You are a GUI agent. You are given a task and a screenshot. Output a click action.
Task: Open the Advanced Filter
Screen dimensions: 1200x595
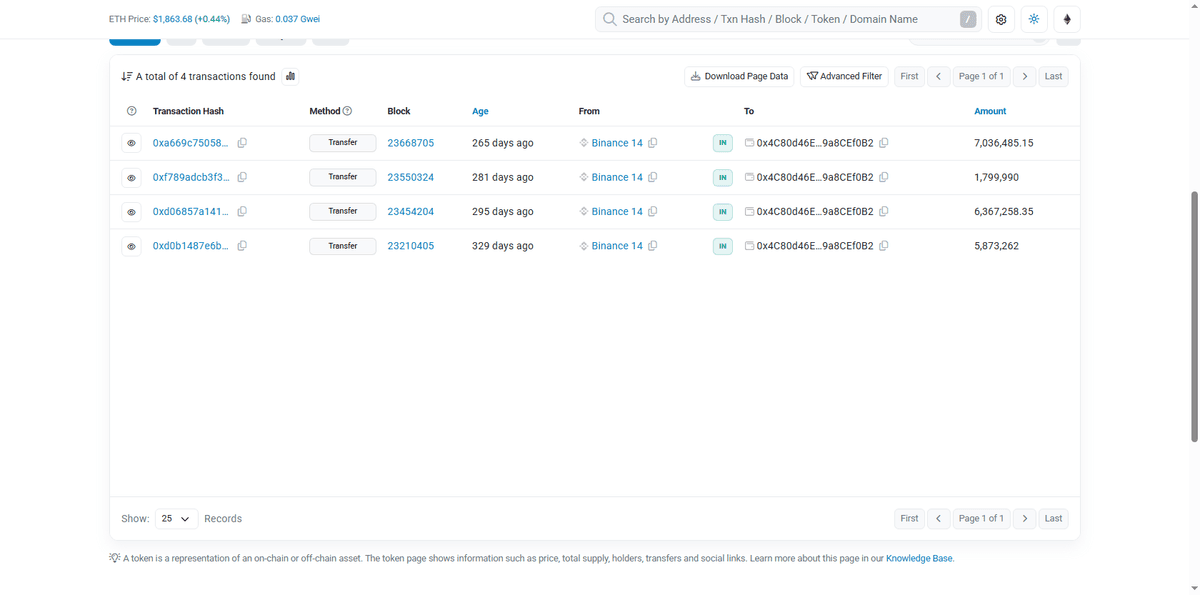coord(844,76)
